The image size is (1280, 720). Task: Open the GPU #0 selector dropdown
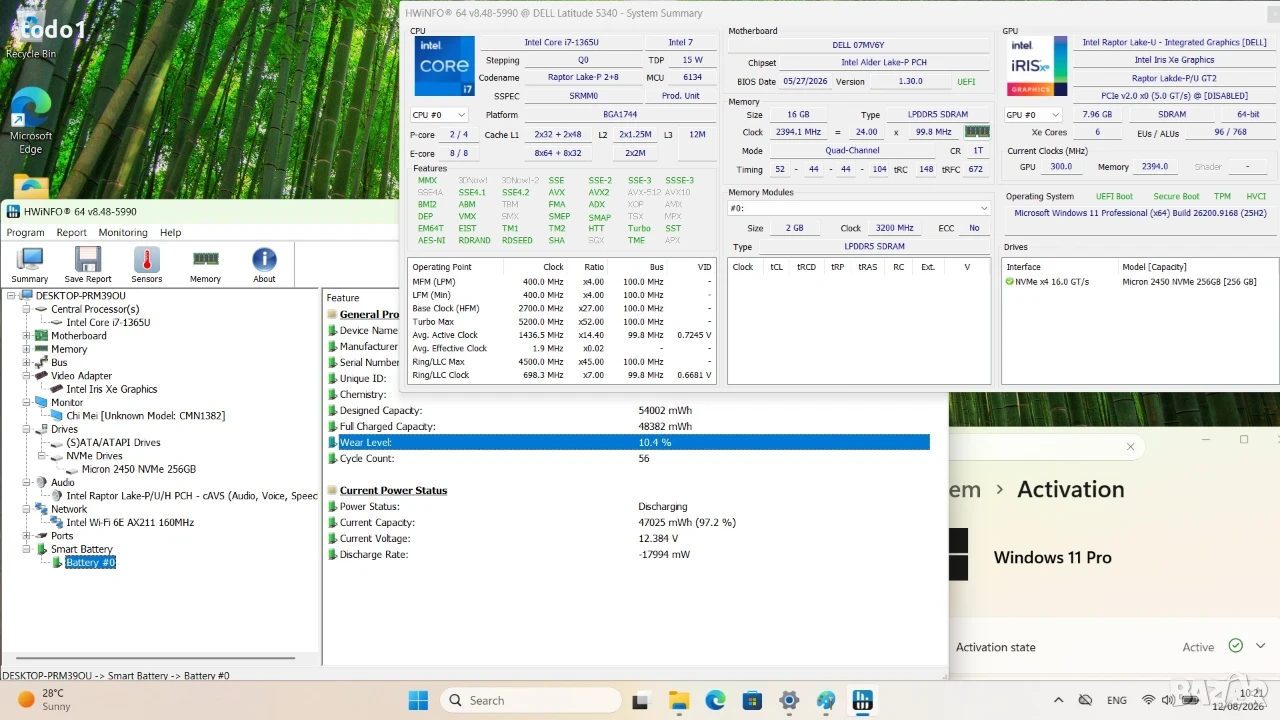[1033, 115]
